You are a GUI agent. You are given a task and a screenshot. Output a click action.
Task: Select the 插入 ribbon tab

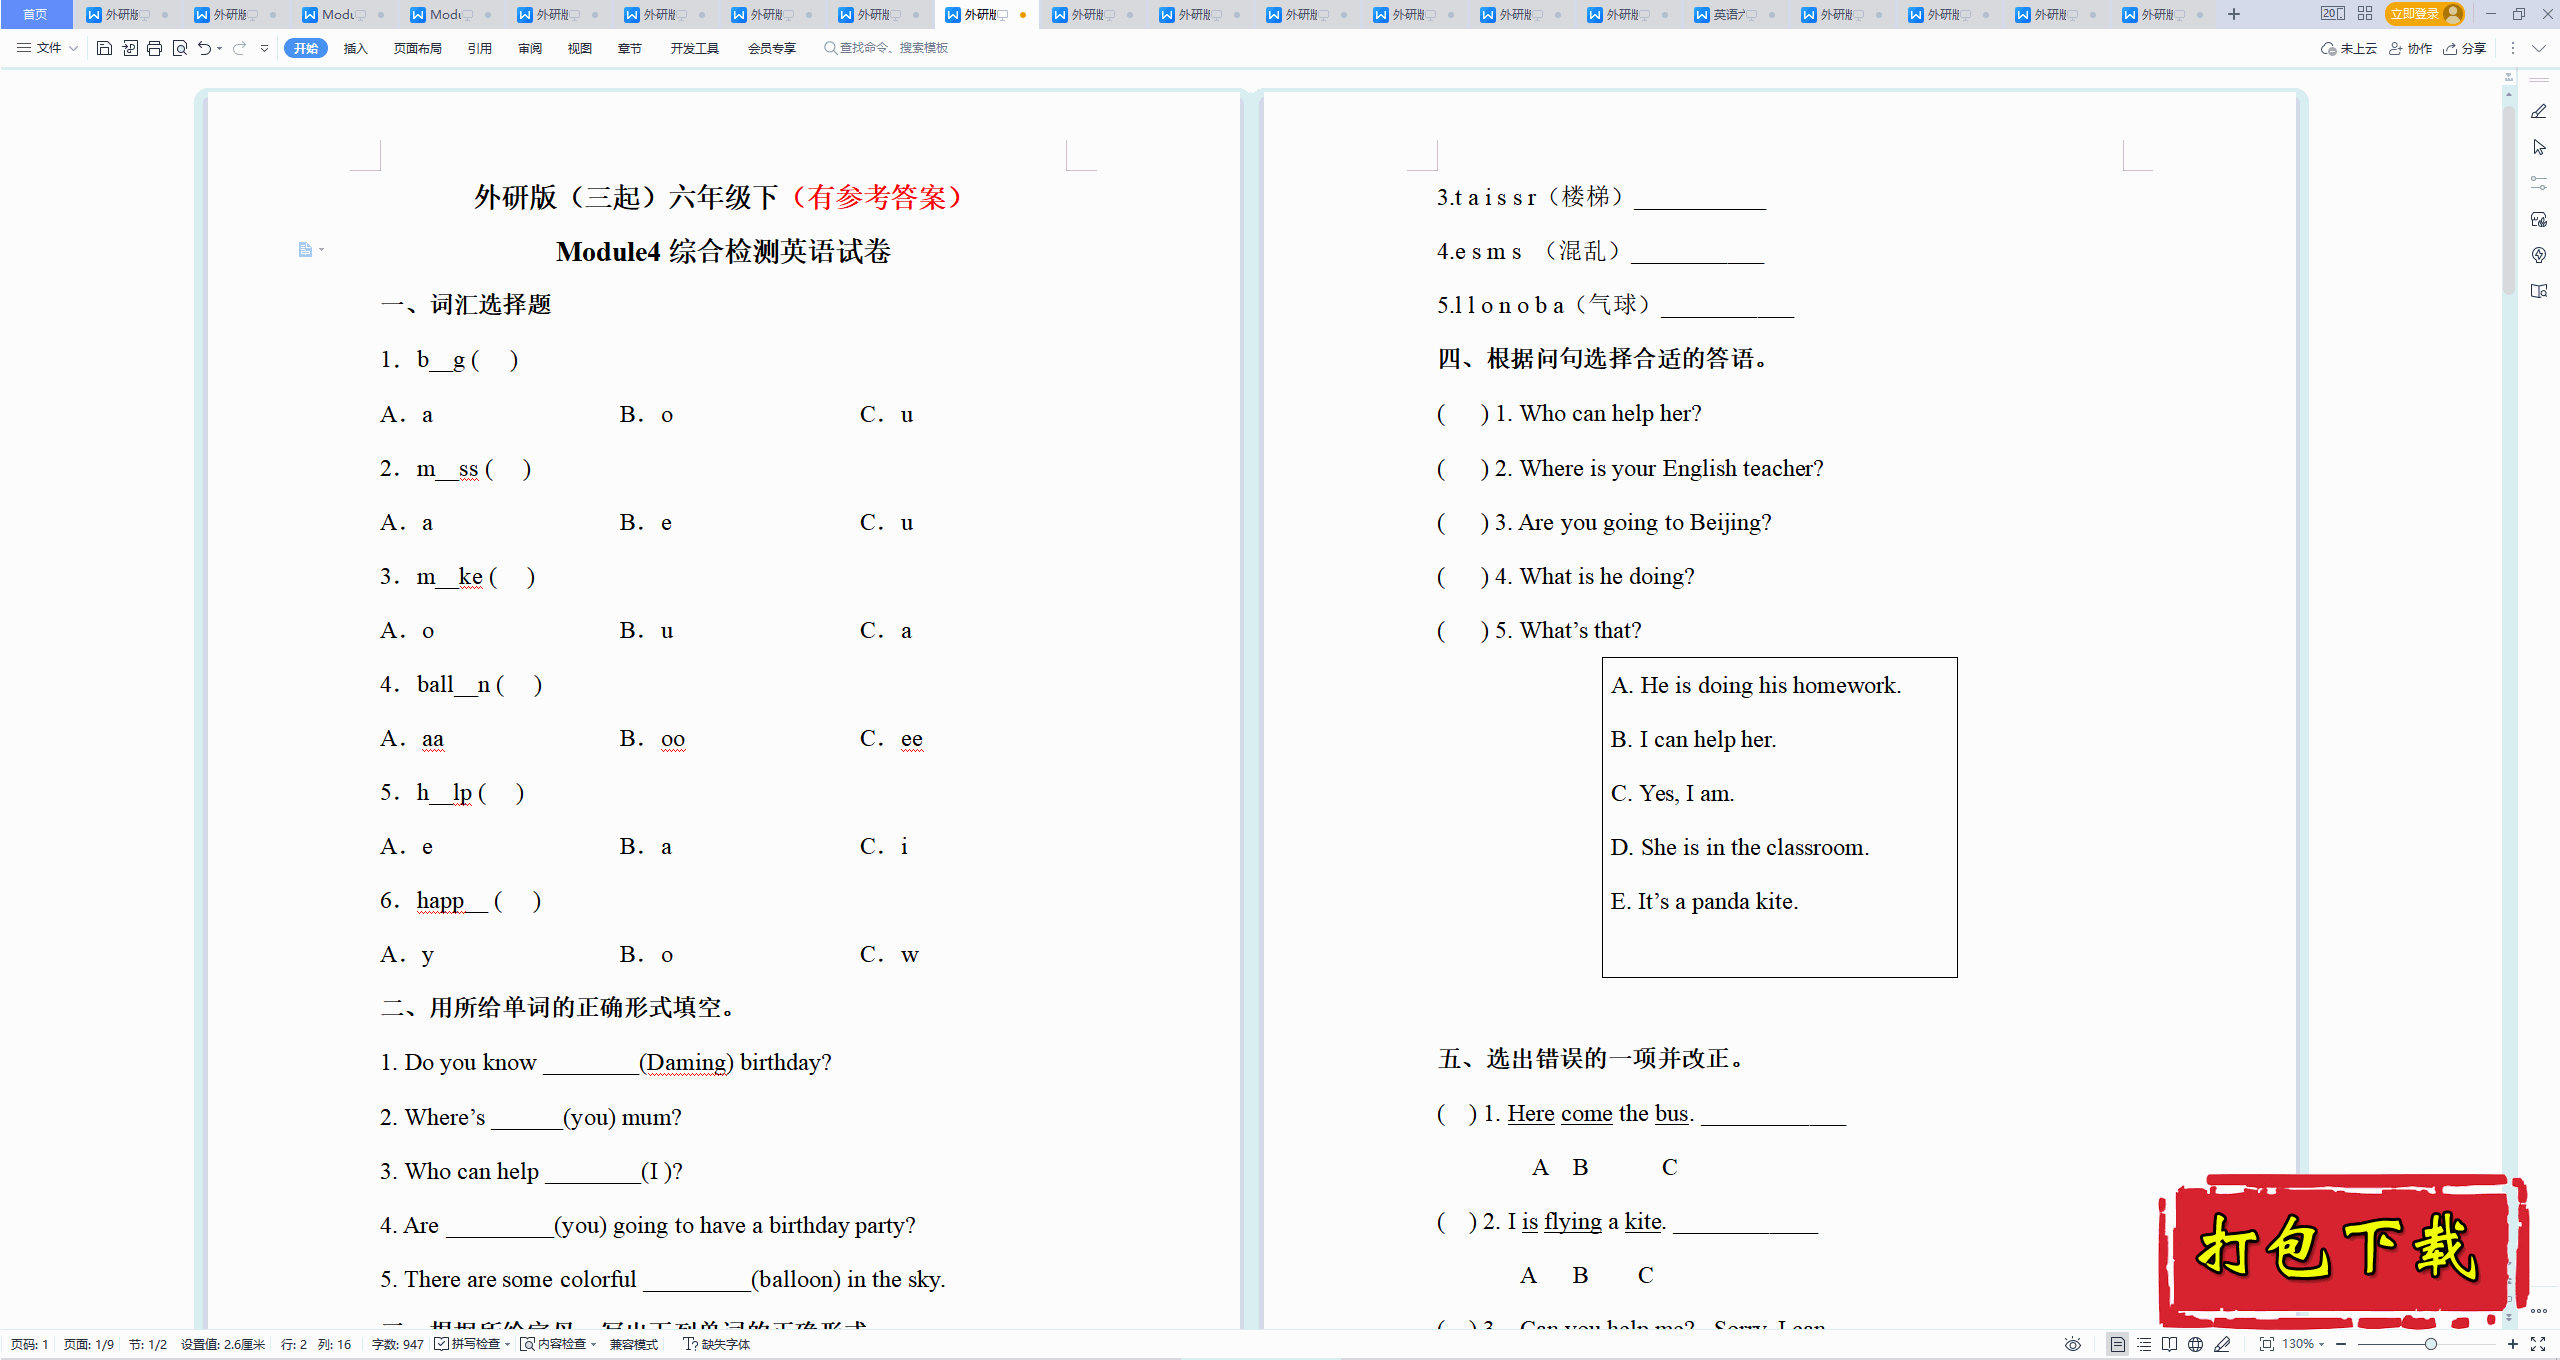click(x=356, y=48)
